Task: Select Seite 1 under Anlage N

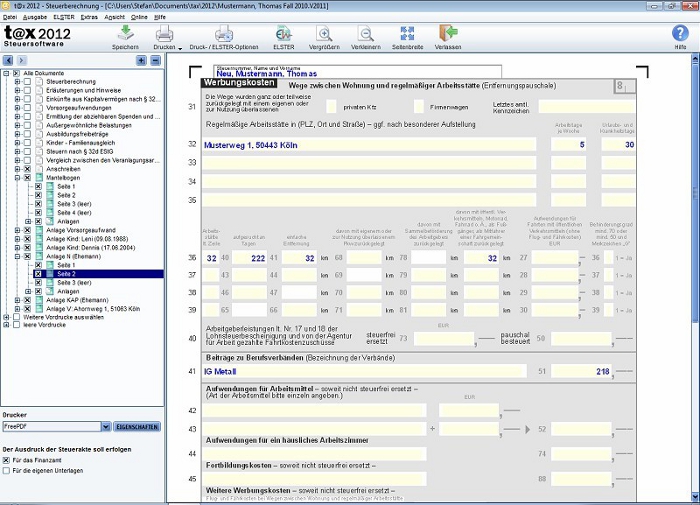Action: pos(66,265)
